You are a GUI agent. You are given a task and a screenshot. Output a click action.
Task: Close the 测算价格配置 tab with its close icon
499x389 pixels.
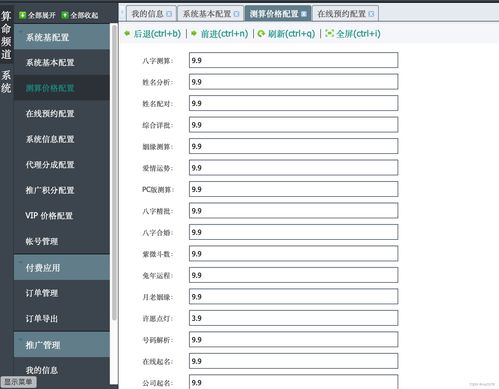pyautogui.click(x=304, y=14)
